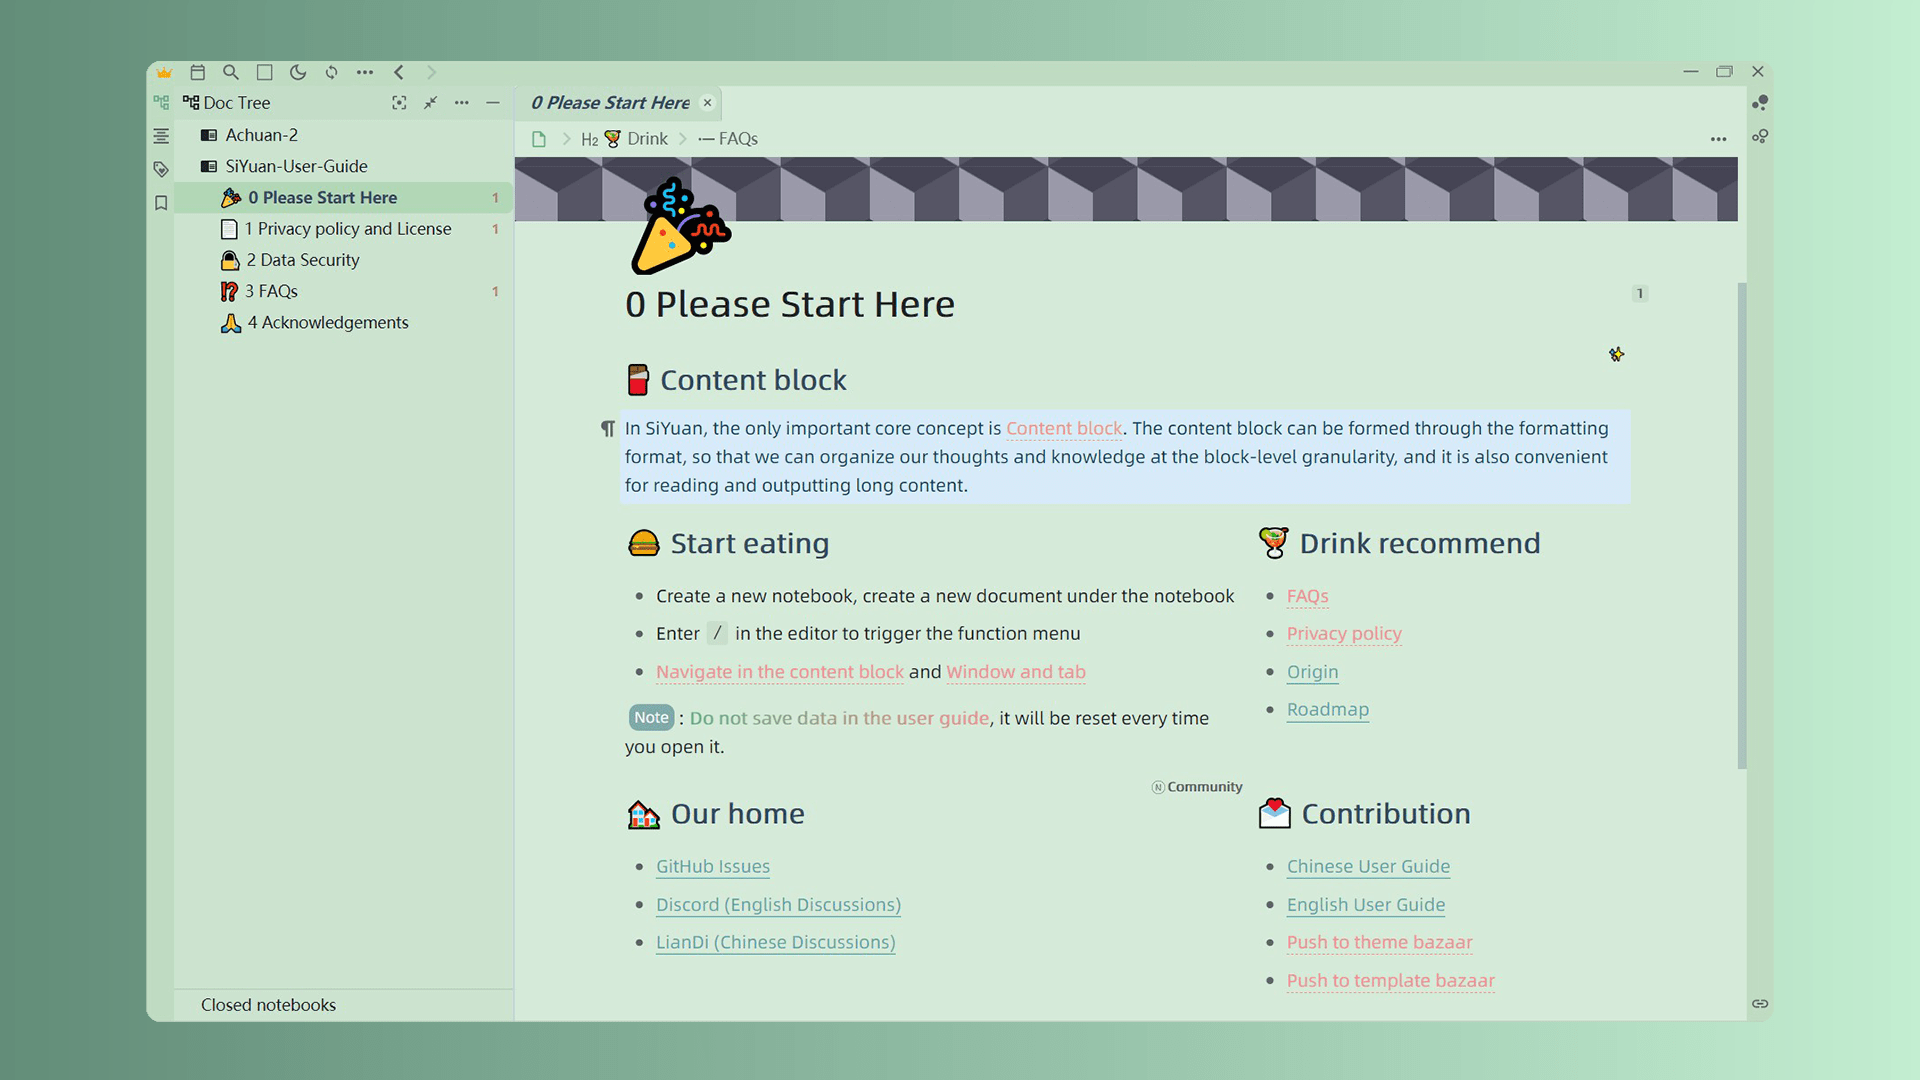Open the Tags panel icon
The height and width of the screenshot is (1080, 1920).
pyautogui.click(x=161, y=169)
